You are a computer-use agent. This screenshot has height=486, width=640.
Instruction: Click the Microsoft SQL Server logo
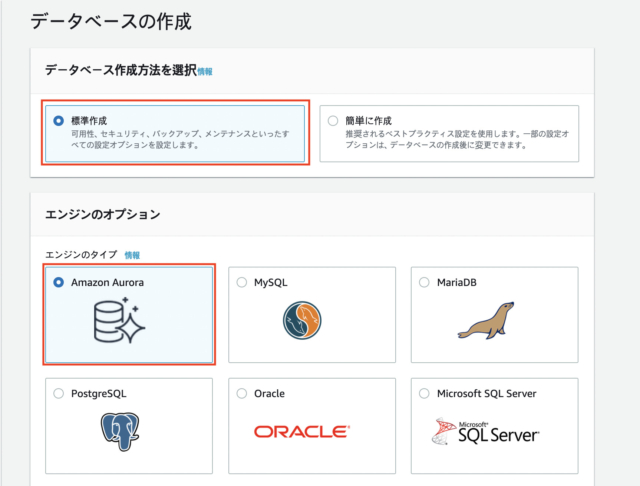tap(485, 431)
